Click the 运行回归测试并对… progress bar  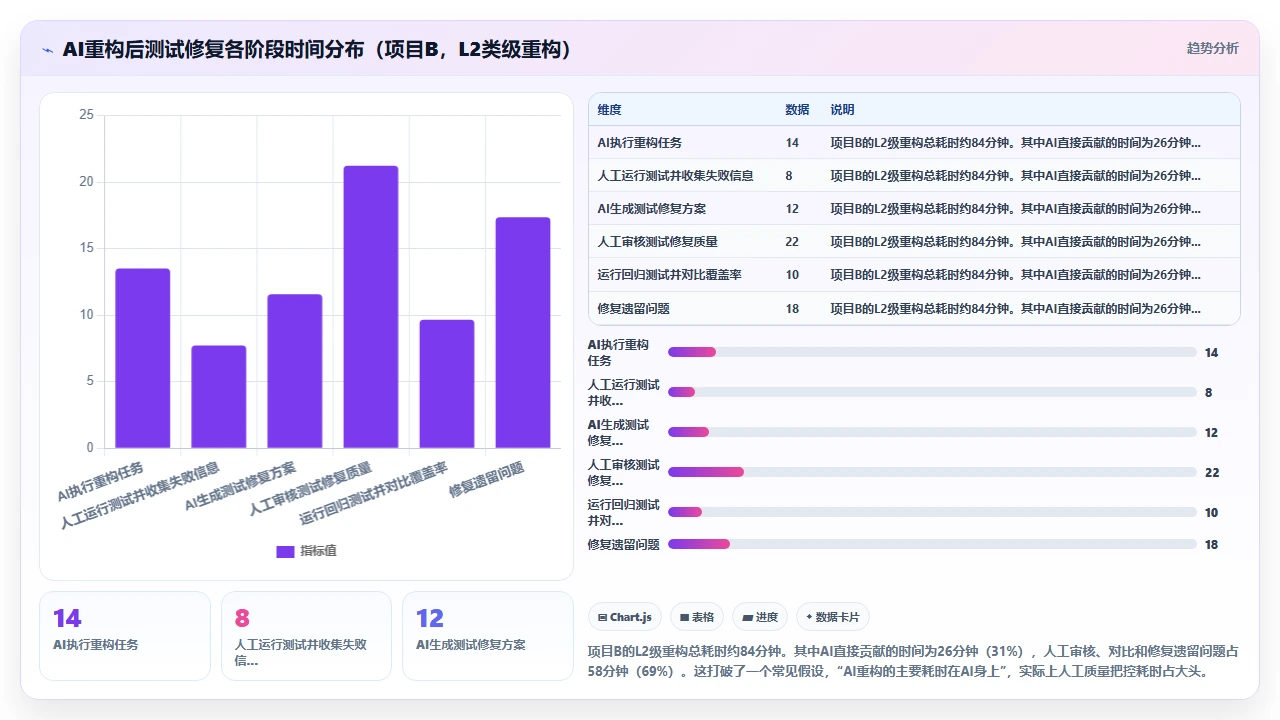[932, 512]
